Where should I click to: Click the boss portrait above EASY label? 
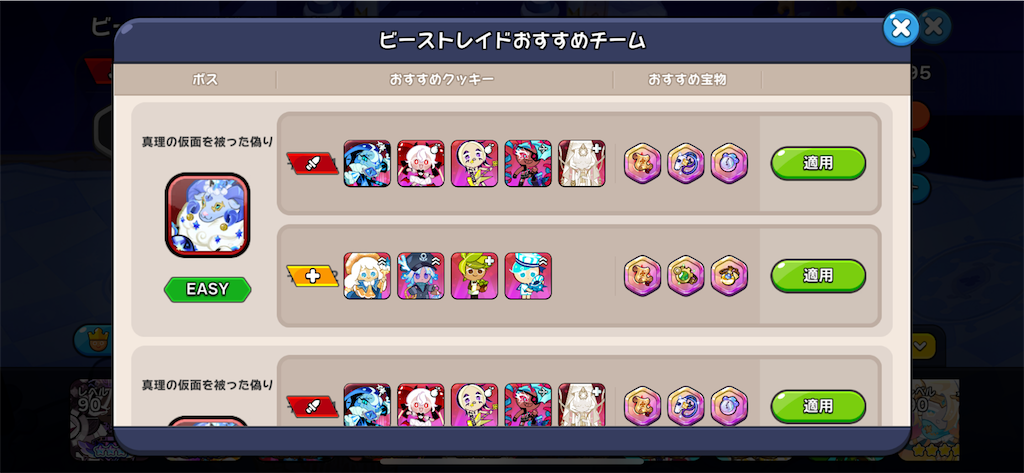[208, 215]
